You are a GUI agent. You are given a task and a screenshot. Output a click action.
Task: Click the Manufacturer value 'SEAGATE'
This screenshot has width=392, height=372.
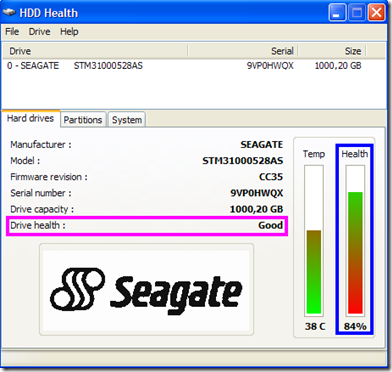(262, 145)
